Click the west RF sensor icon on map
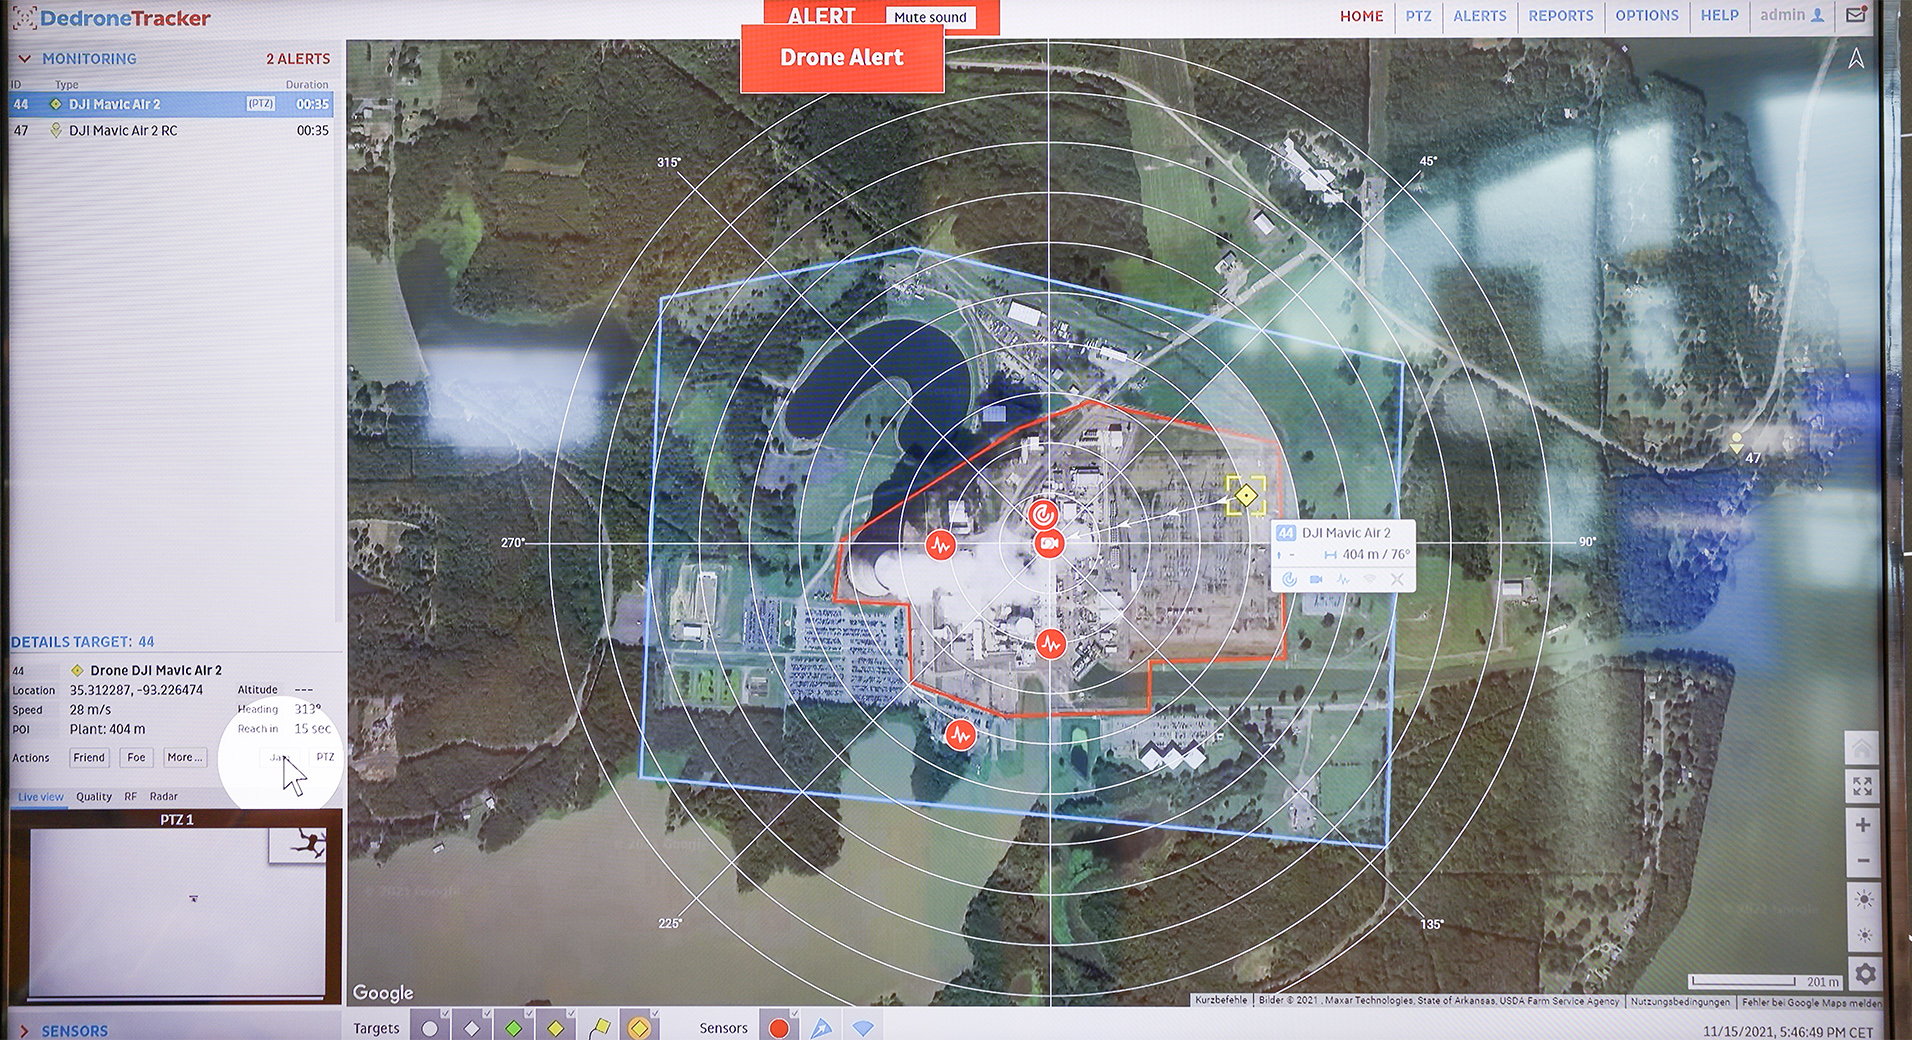1912x1040 pixels. coord(940,546)
